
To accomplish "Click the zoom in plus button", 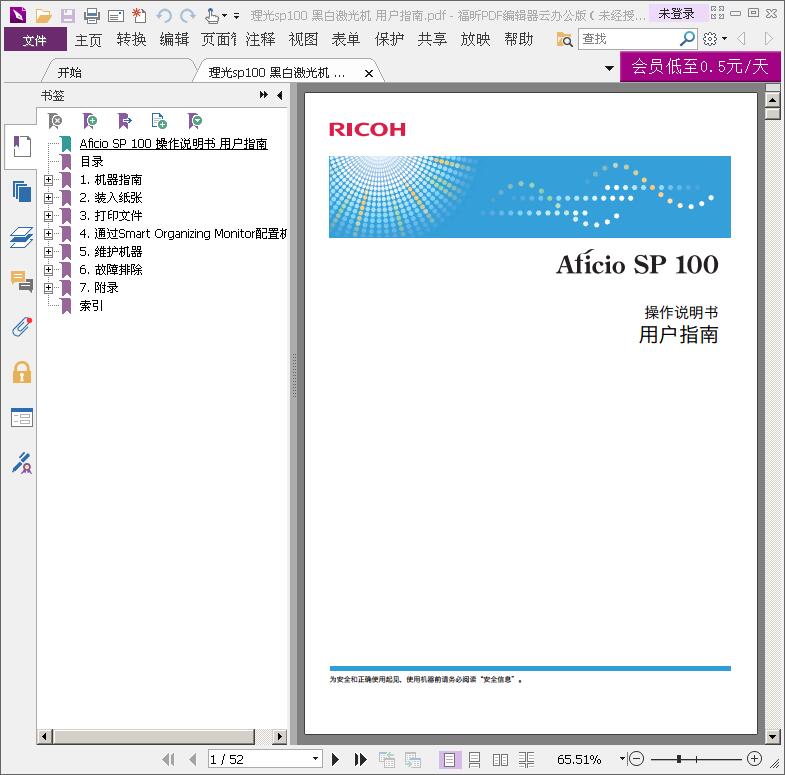I will (x=754, y=759).
